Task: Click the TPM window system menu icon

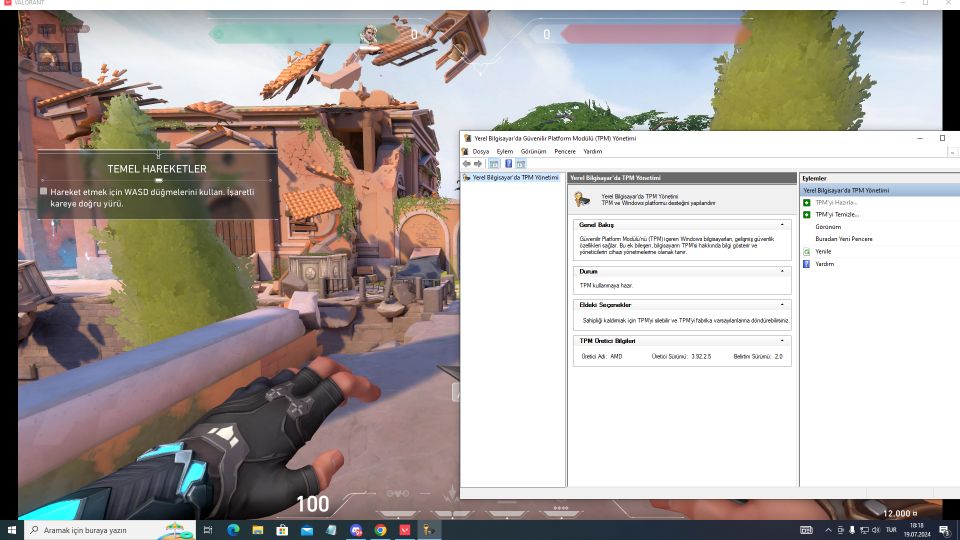Action: coord(467,138)
